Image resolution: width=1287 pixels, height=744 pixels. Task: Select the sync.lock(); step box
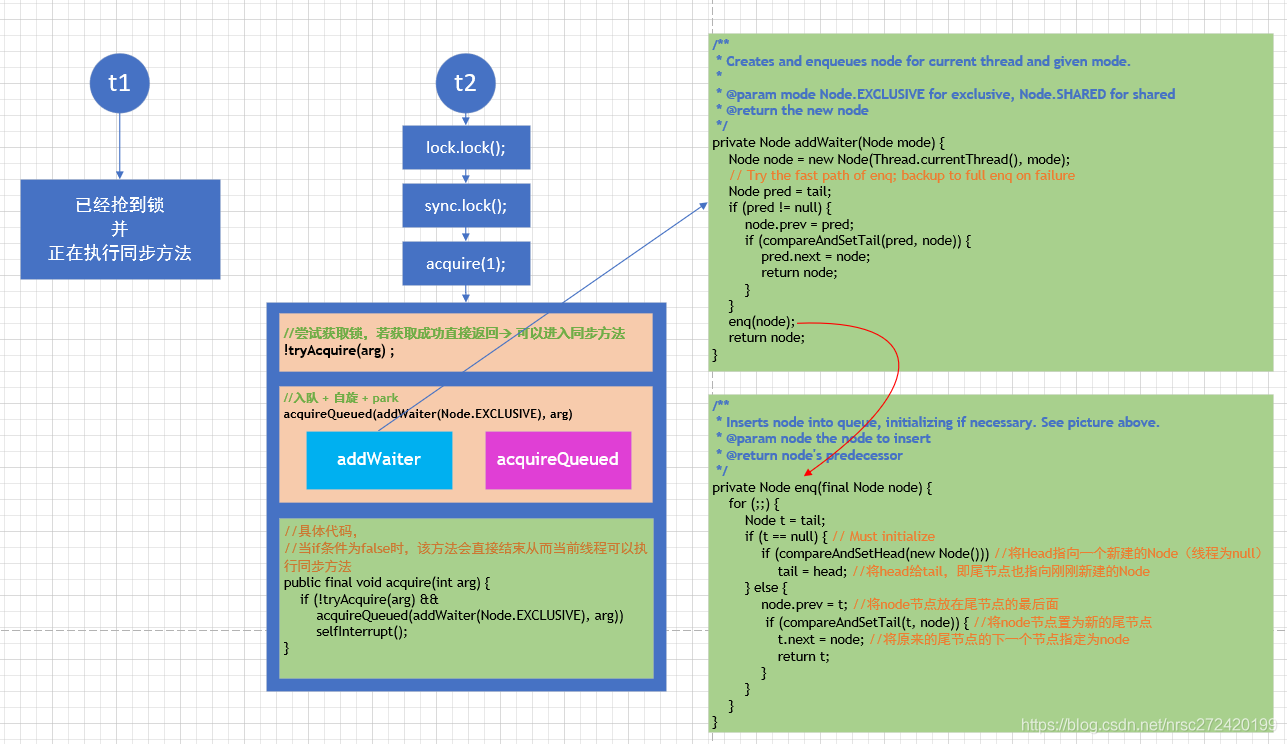coord(466,205)
